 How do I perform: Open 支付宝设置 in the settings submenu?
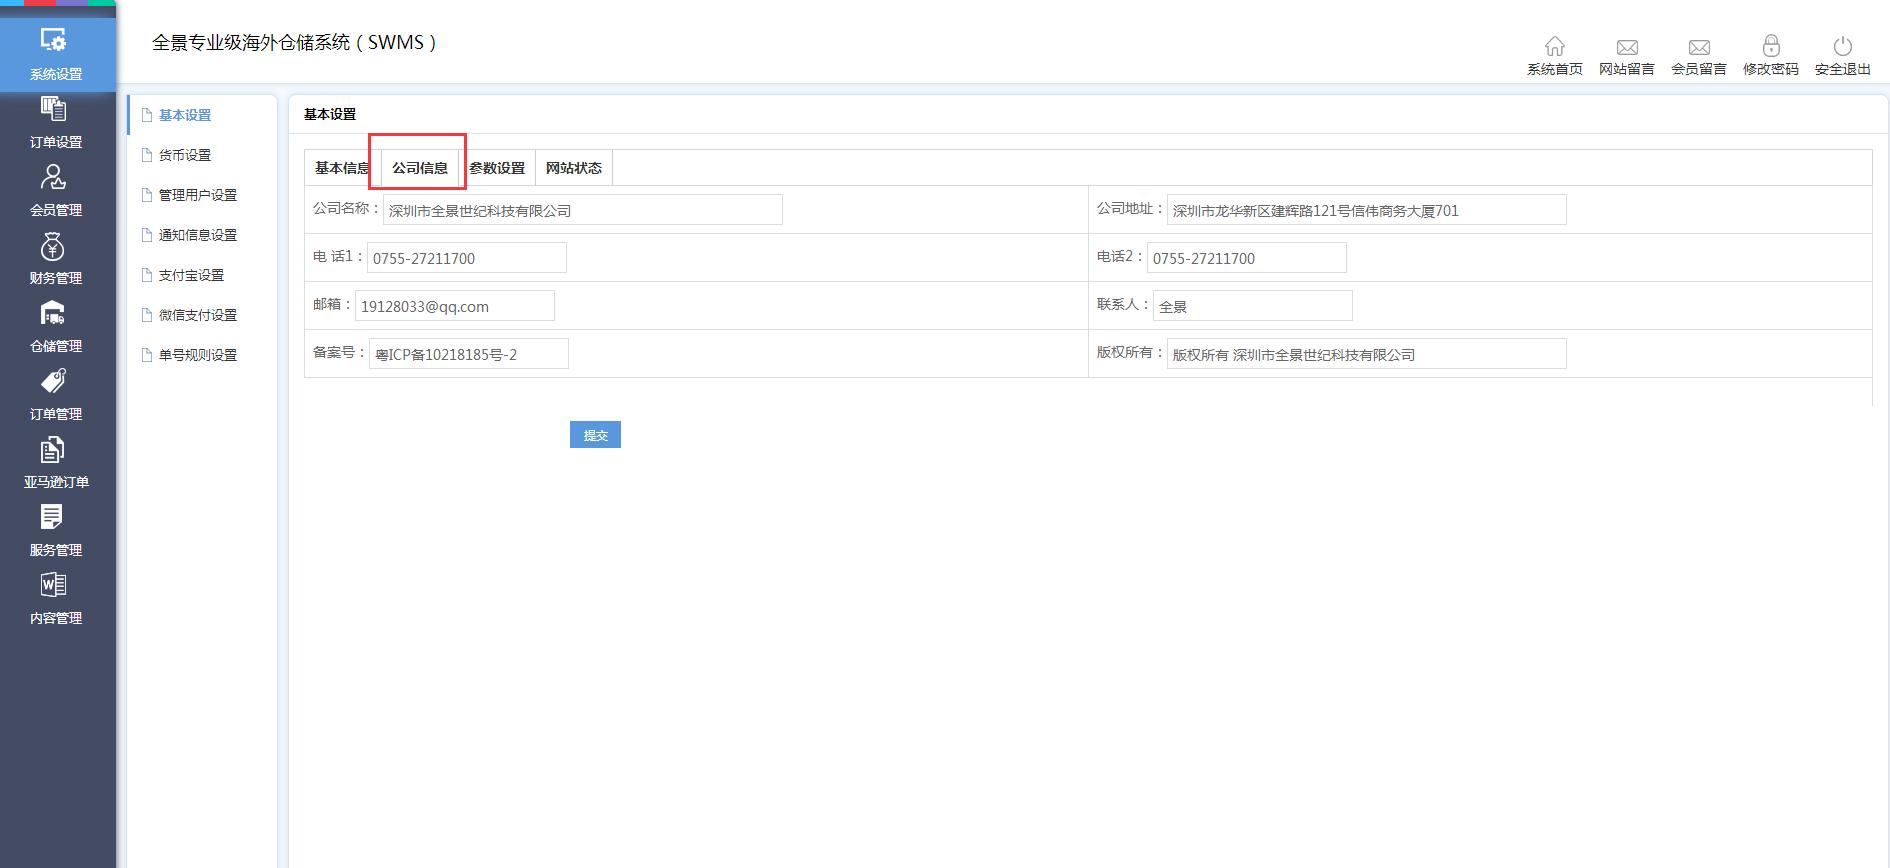(191, 275)
